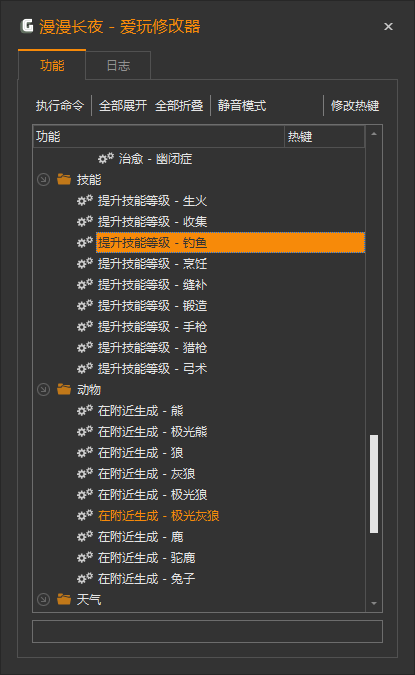Click the empty text field at bottom
This screenshot has width=415, height=675.
click(x=208, y=631)
